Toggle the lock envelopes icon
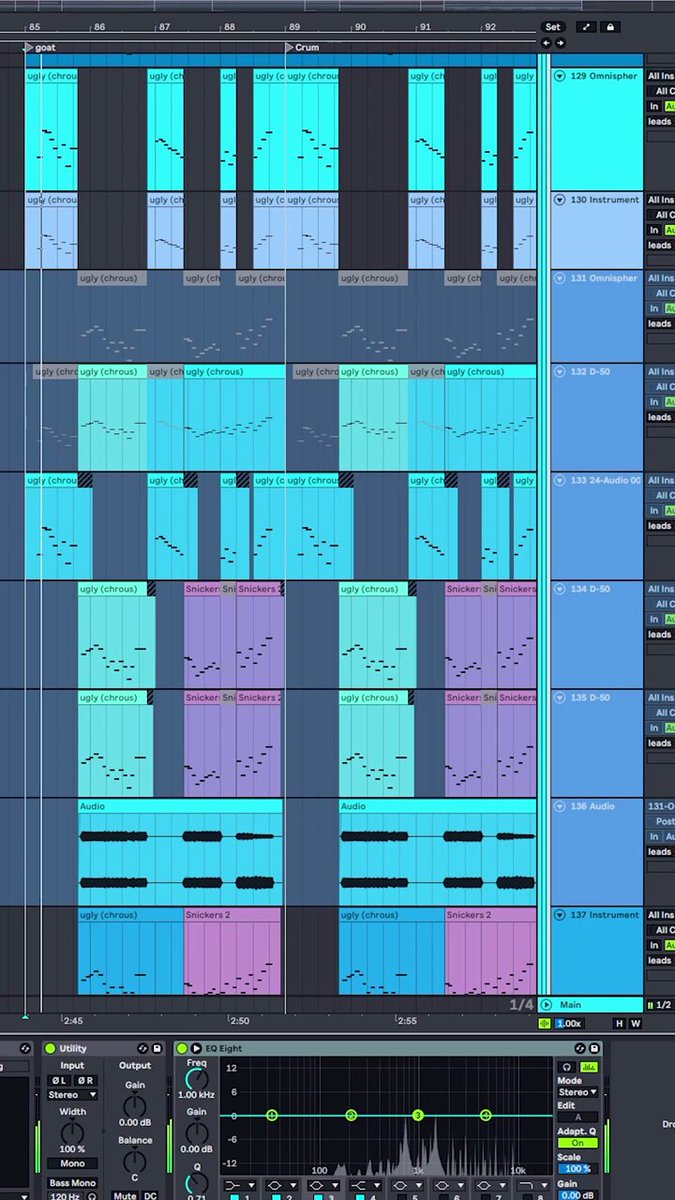 (x=610, y=27)
